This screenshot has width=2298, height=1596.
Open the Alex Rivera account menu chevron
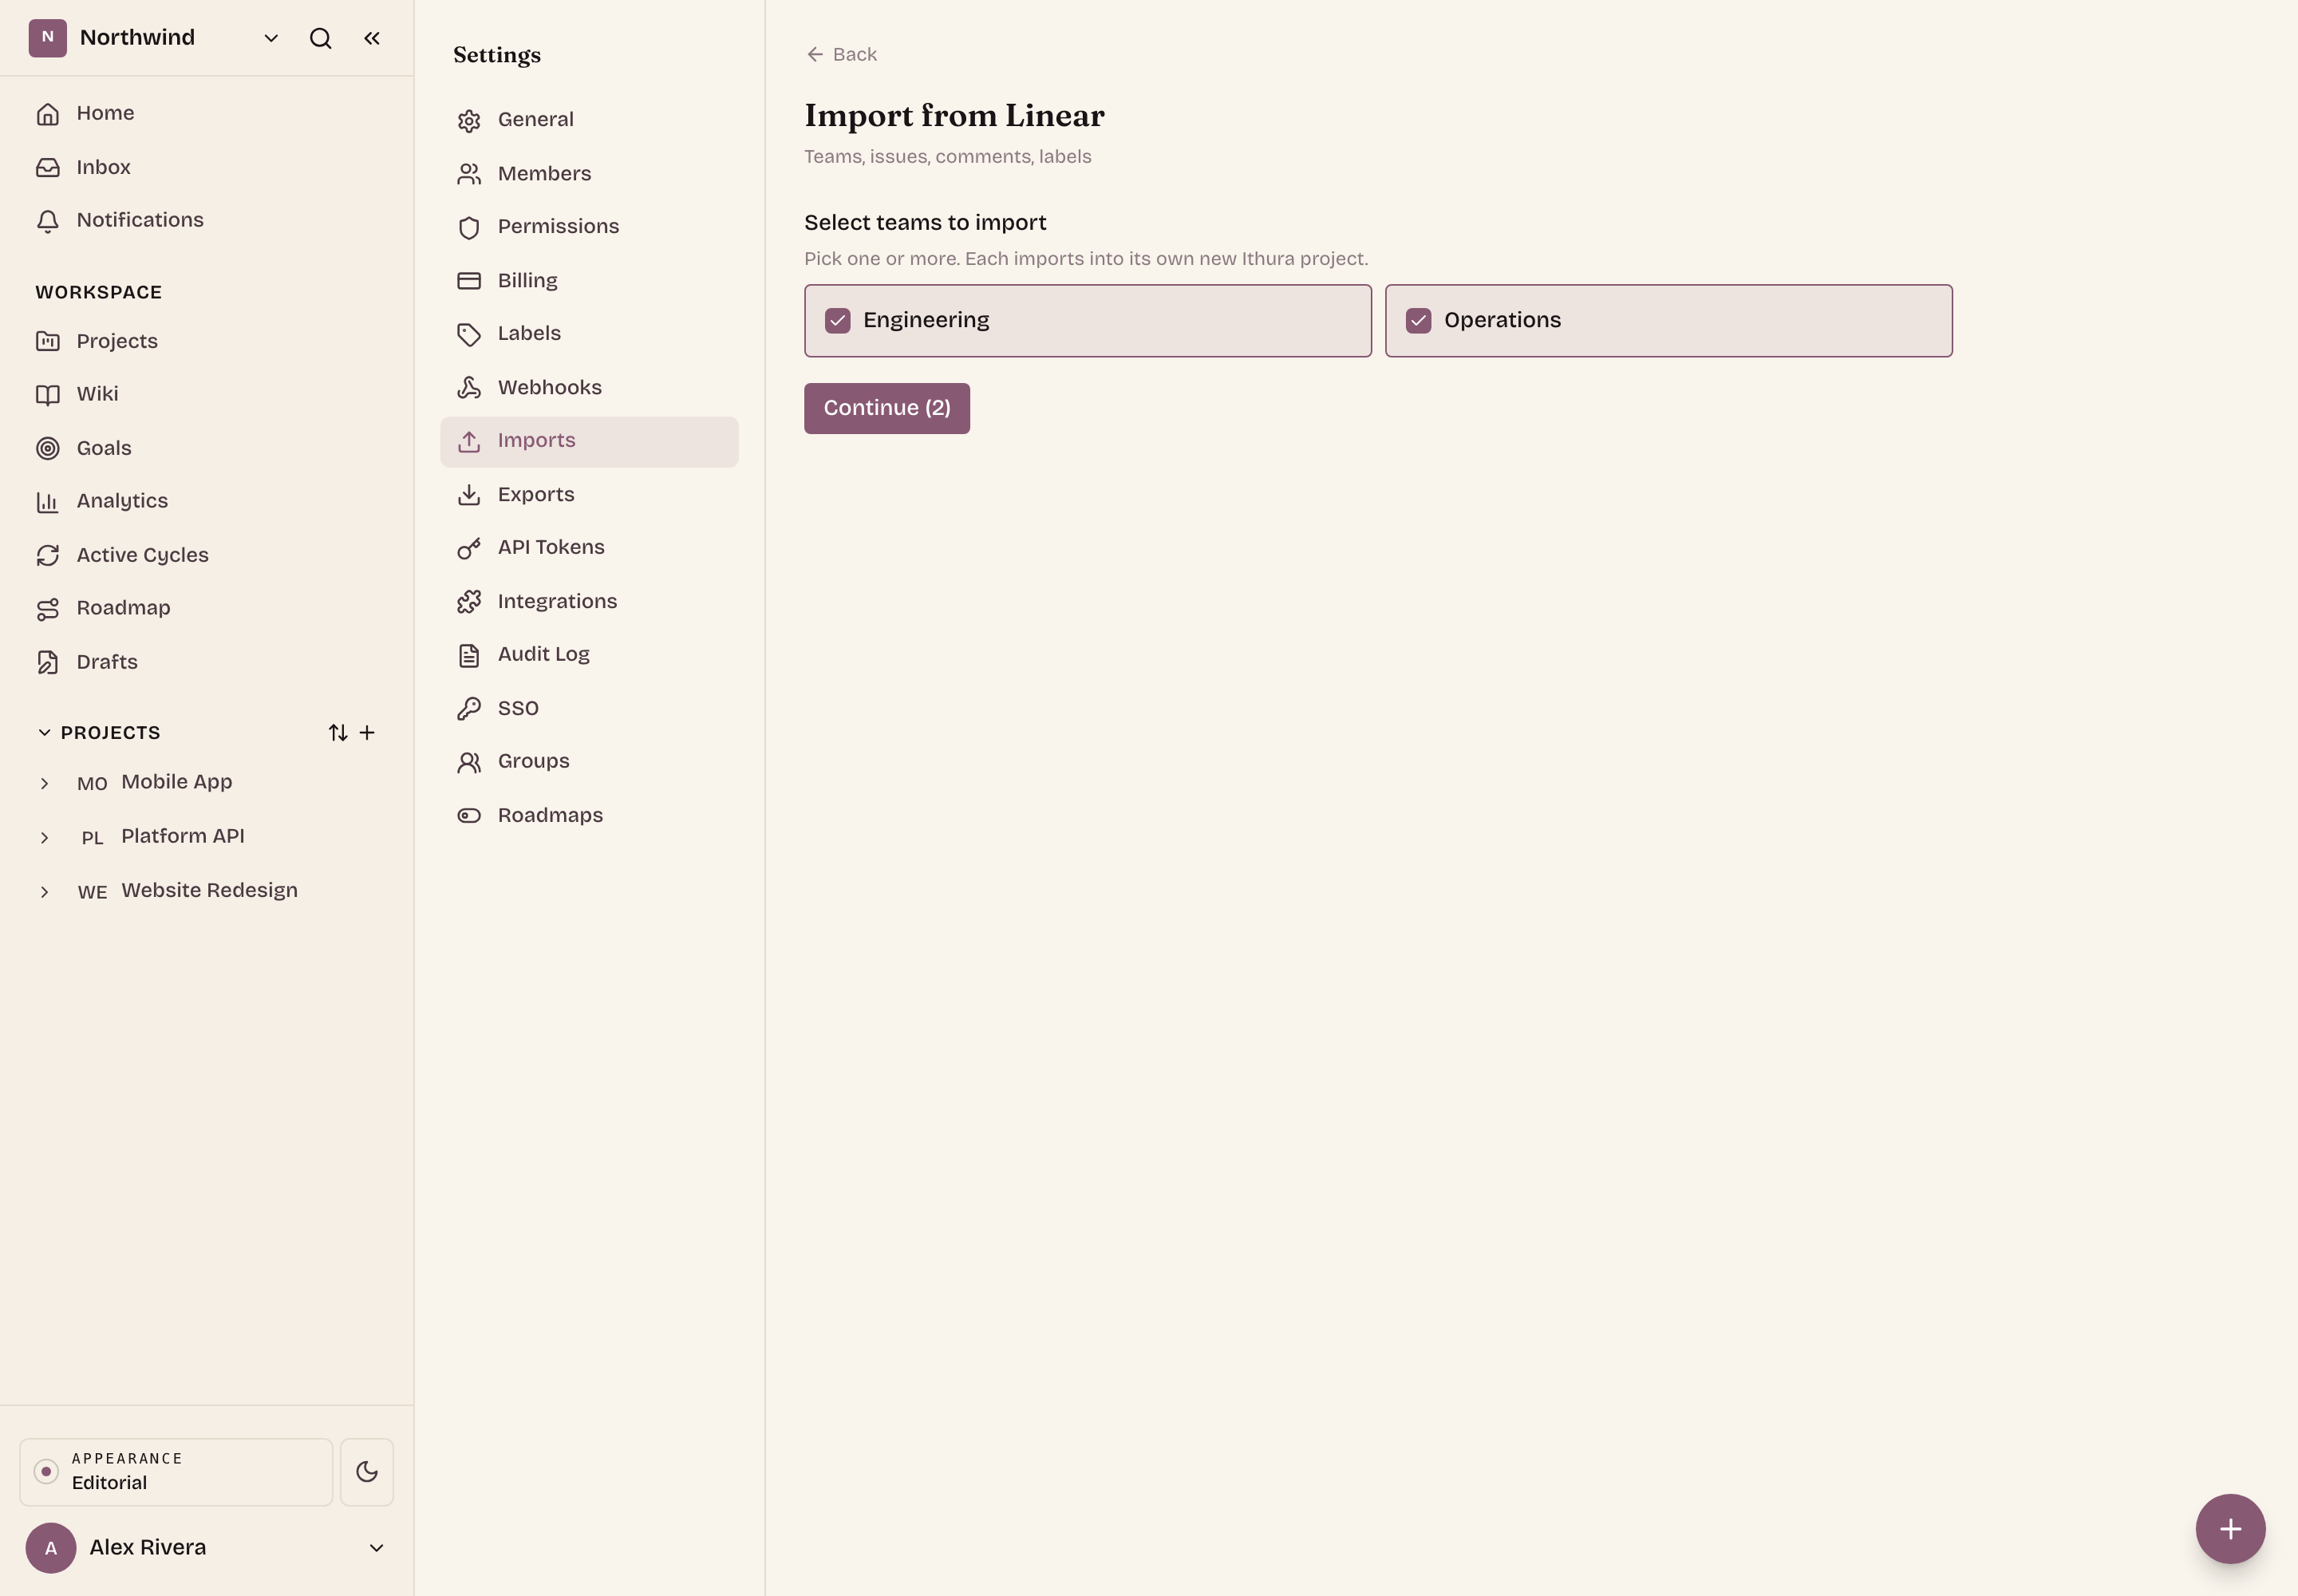377,1547
